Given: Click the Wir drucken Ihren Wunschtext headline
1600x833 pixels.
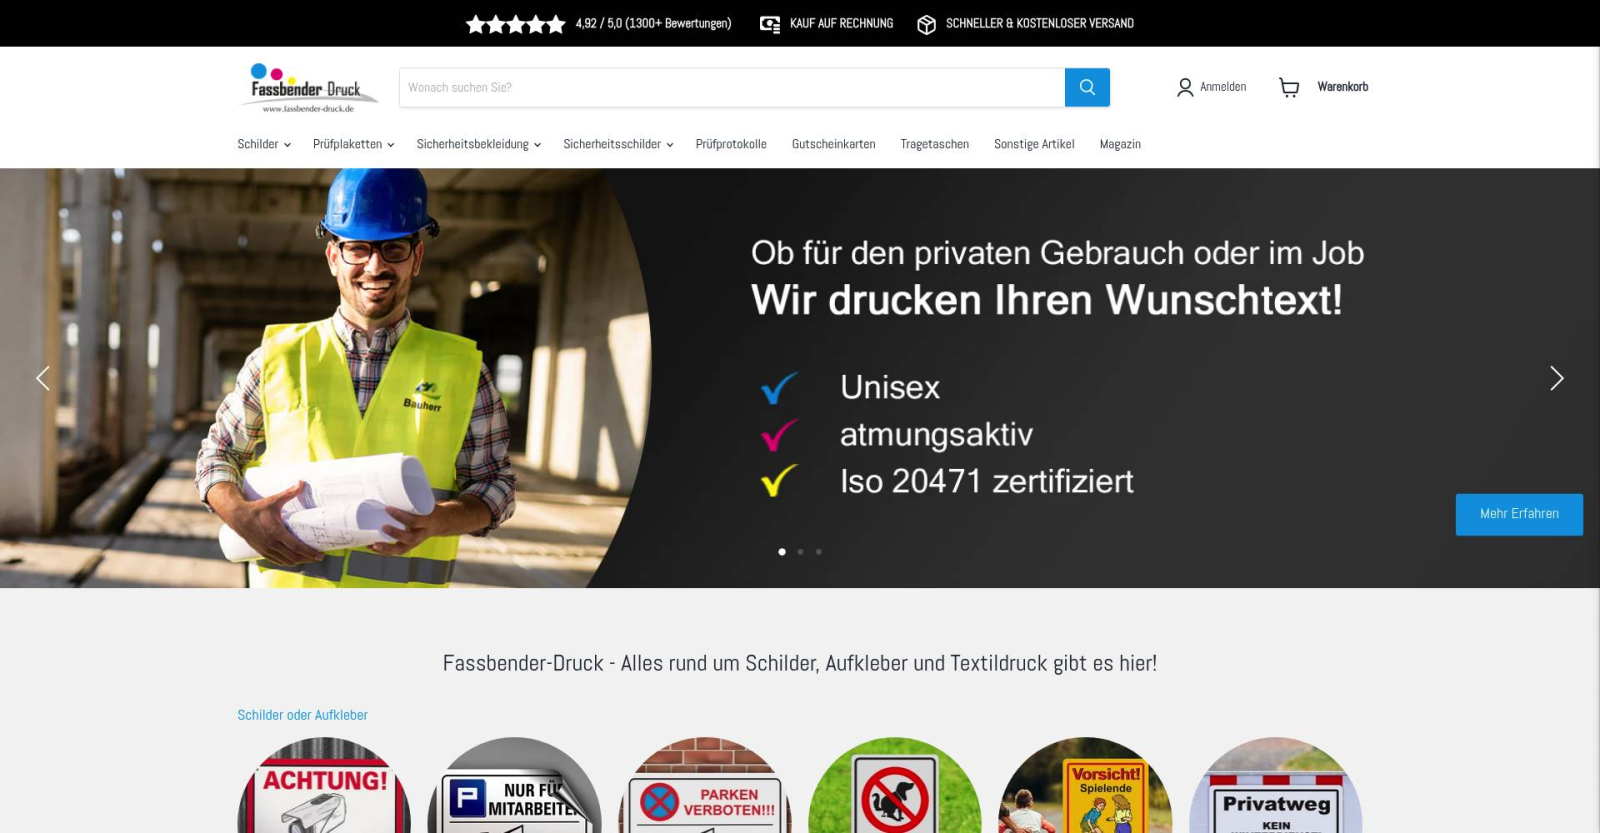Looking at the screenshot, I should click(x=1046, y=300).
